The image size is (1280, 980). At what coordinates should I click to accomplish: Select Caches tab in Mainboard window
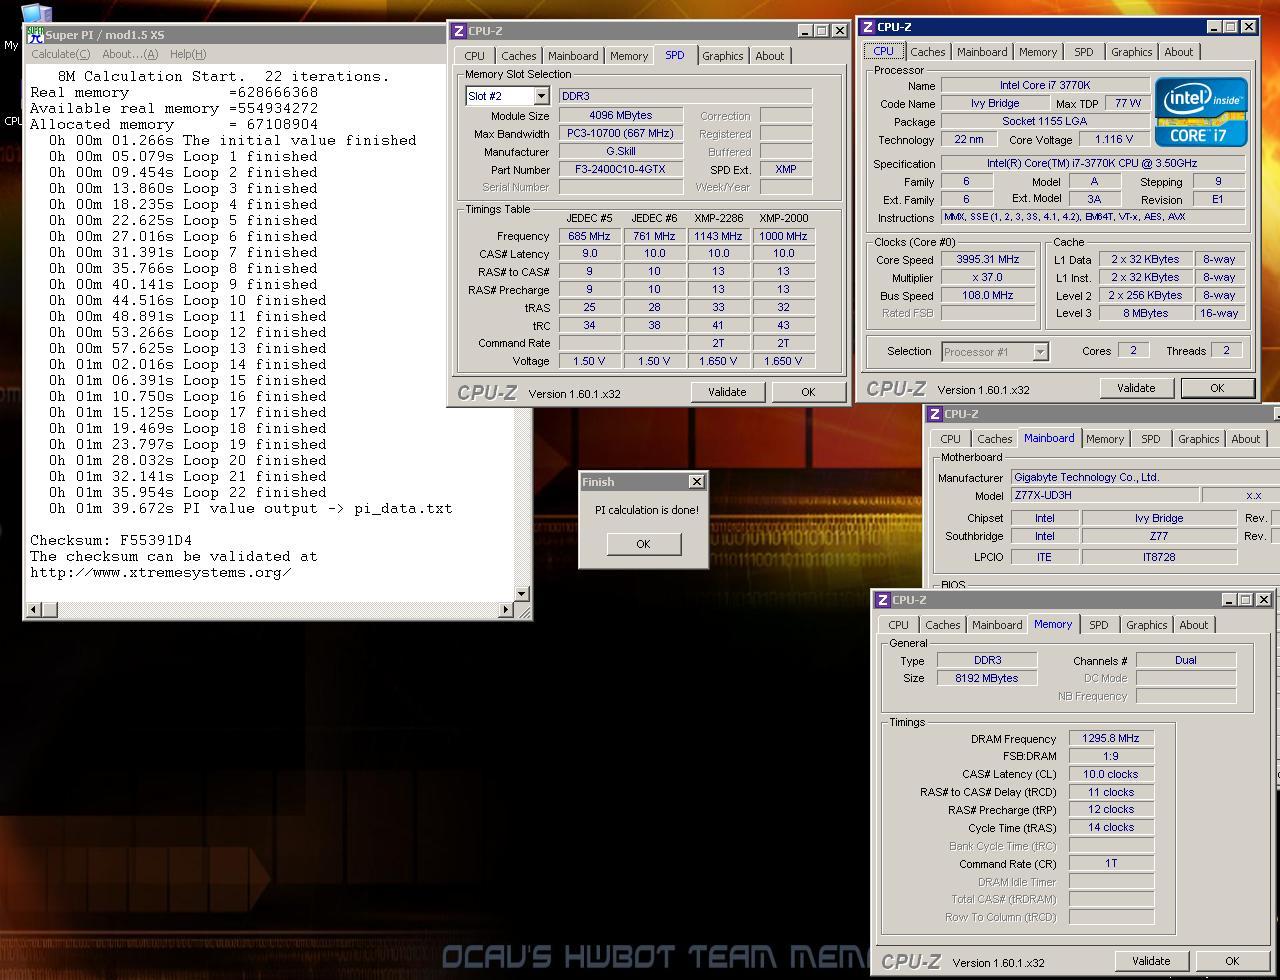(x=994, y=439)
